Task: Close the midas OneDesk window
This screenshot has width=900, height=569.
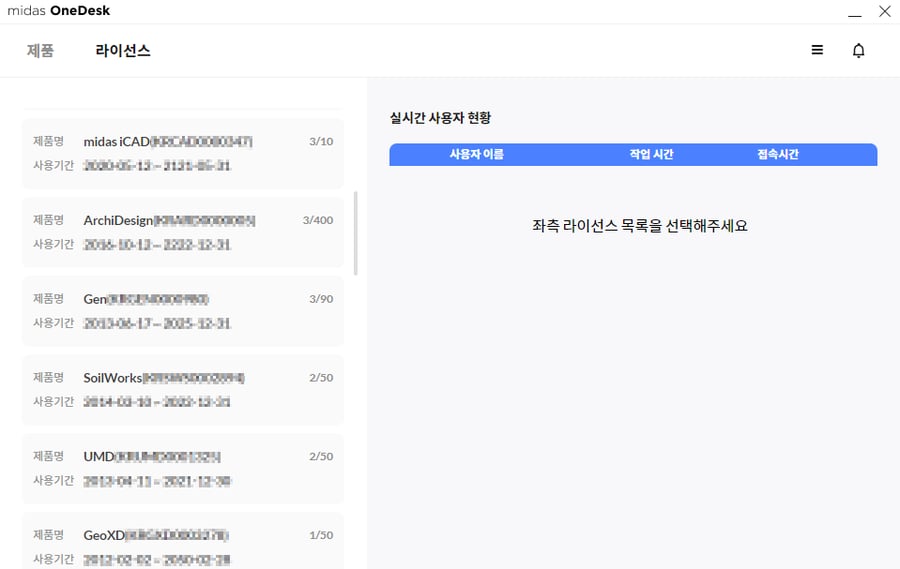Action: (x=884, y=12)
